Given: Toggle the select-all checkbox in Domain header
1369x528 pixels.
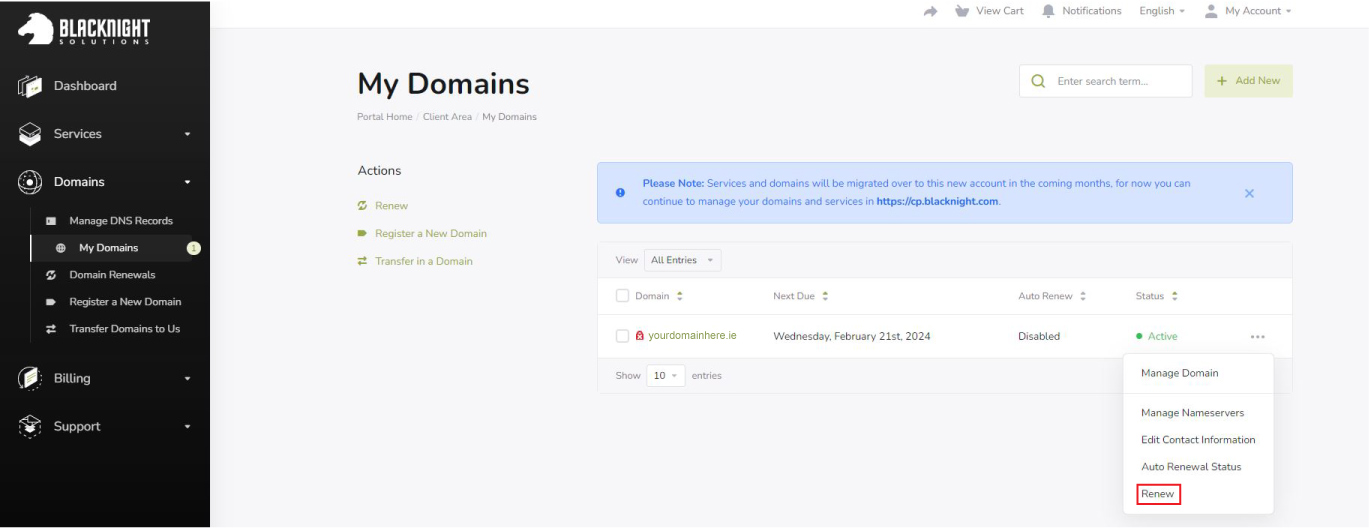Looking at the screenshot, I should 622,296.
